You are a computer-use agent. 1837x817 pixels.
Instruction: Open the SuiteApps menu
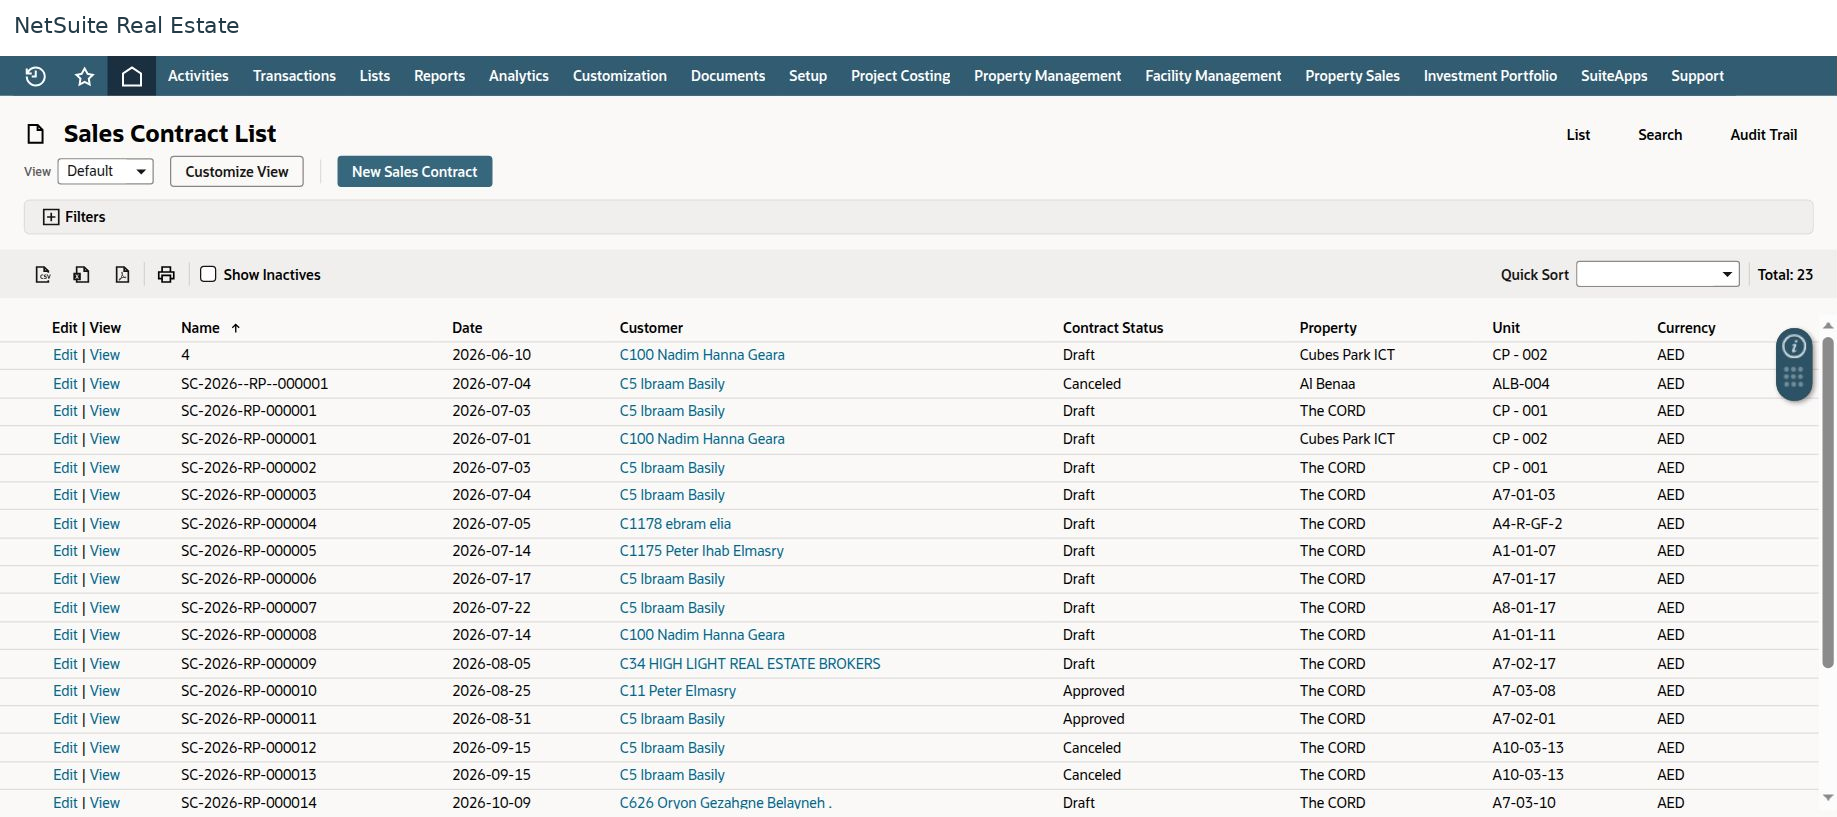1614,76
